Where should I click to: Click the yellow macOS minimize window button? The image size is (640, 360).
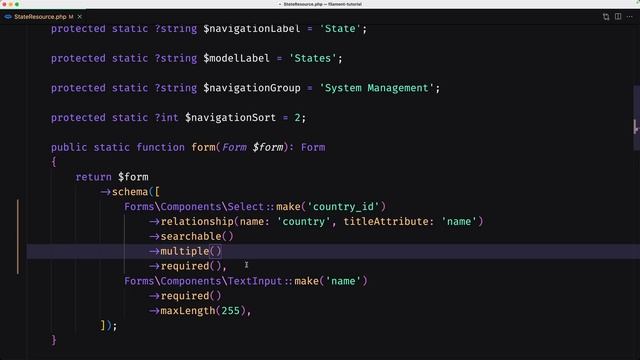click(x=11, y=4)
